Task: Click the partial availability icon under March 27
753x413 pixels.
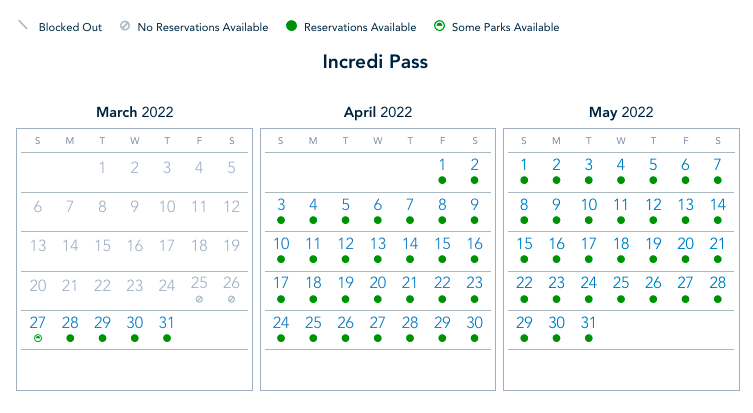Action: point(38,338)
